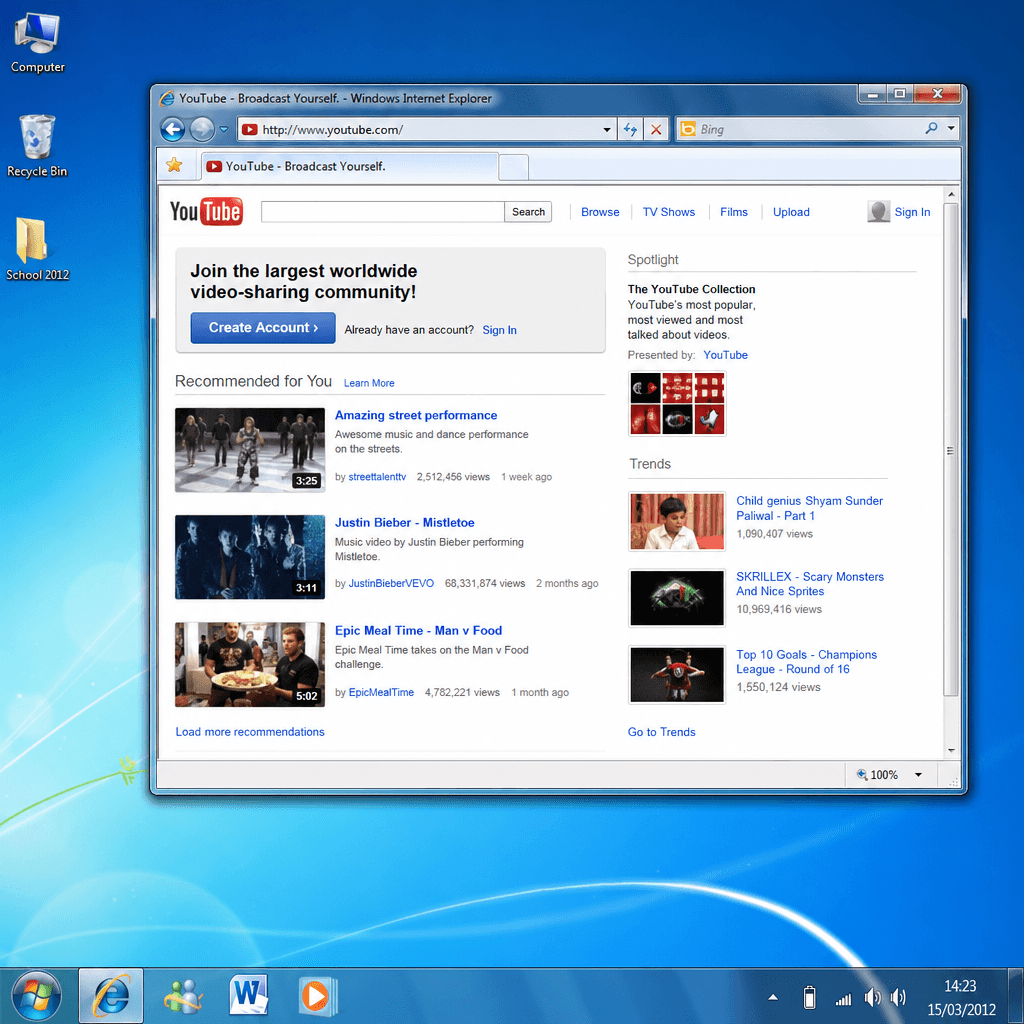Click Sign In beside Already have an account

tap(499, 330)
